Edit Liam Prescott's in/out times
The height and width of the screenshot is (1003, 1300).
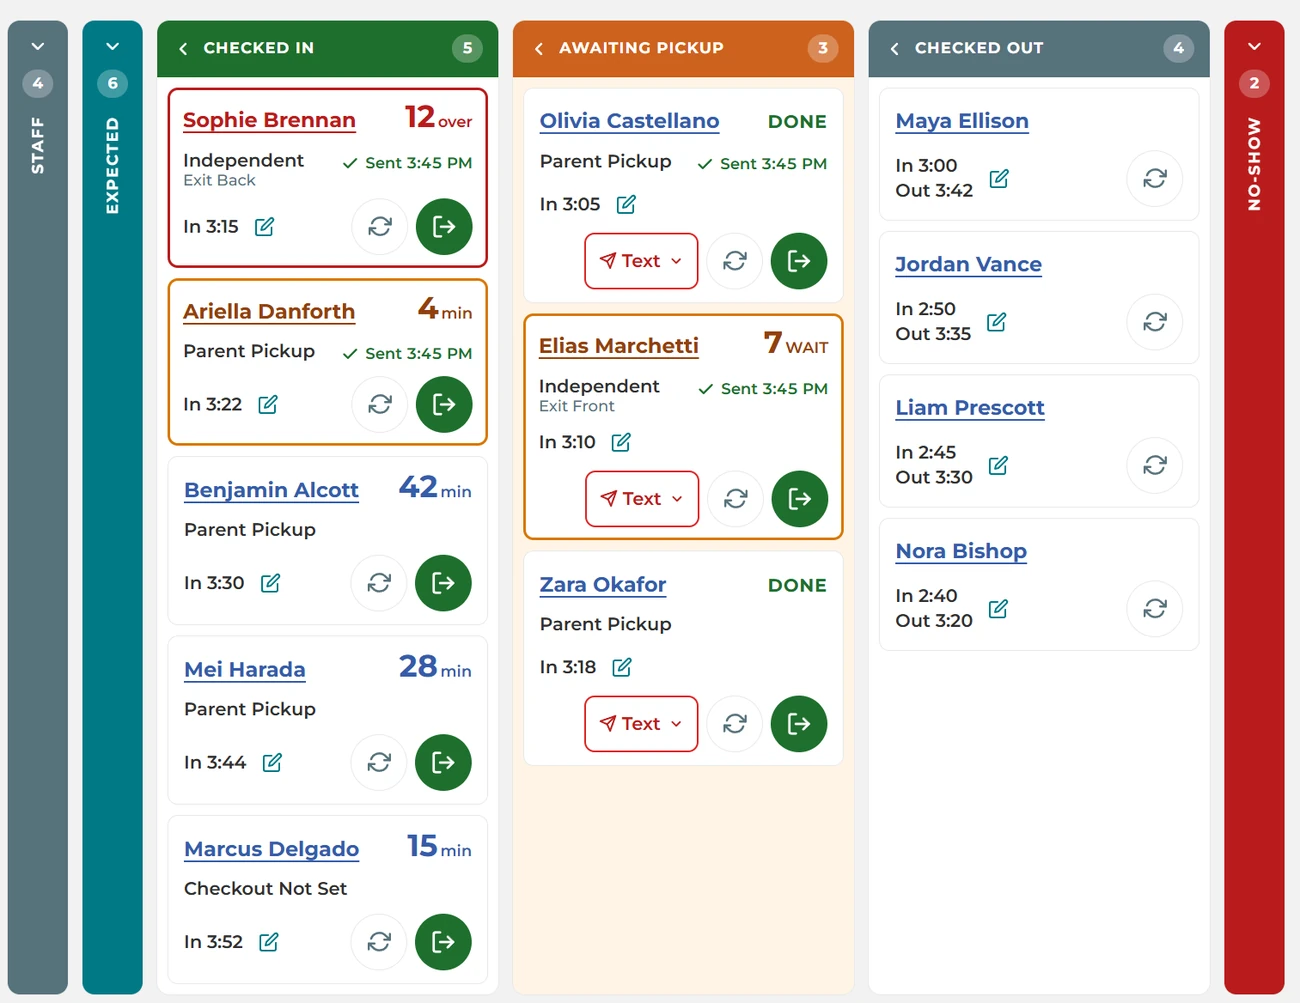998,465
